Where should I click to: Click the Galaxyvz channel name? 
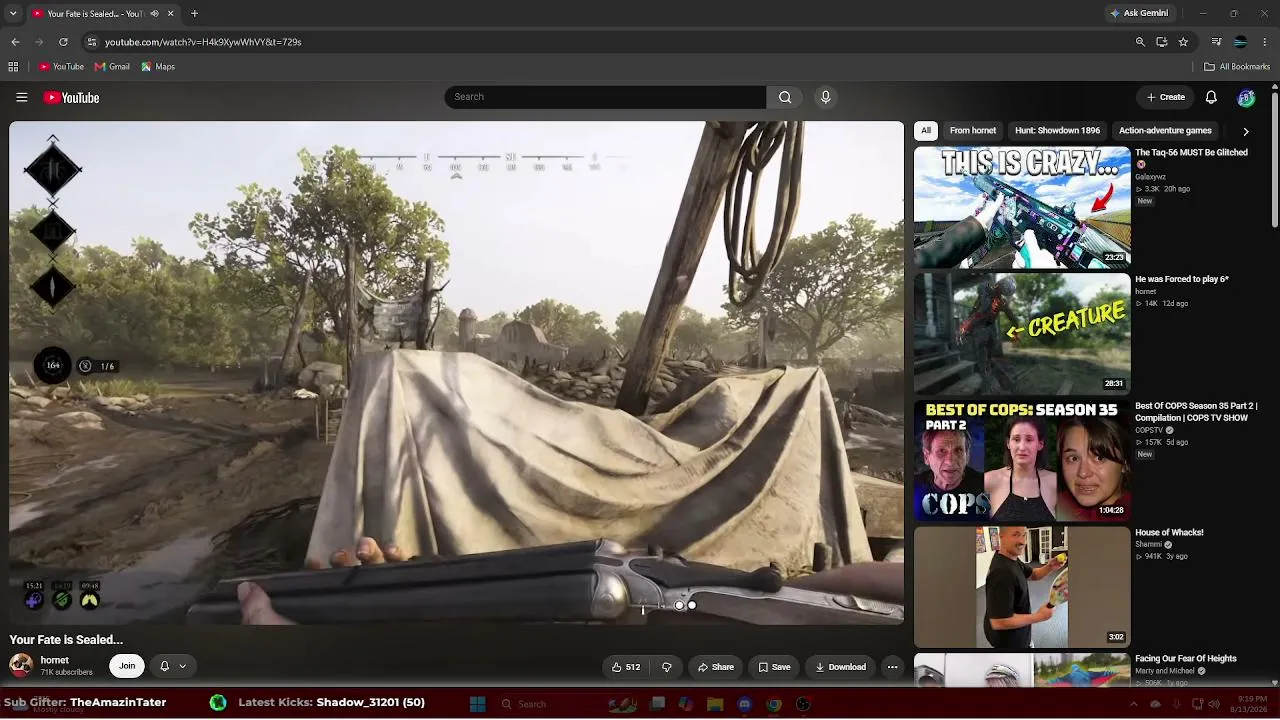click(1150, 177)
